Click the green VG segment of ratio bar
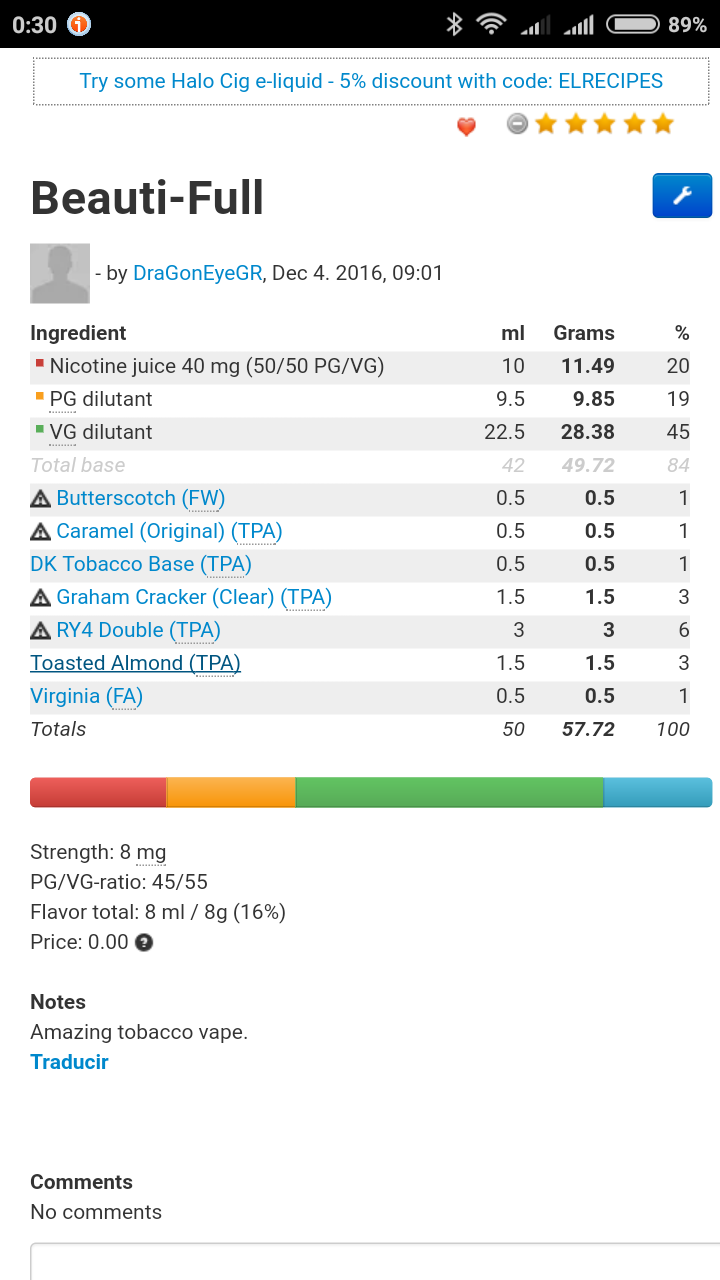The image size is (720, 1280). (x=449, y=792)
